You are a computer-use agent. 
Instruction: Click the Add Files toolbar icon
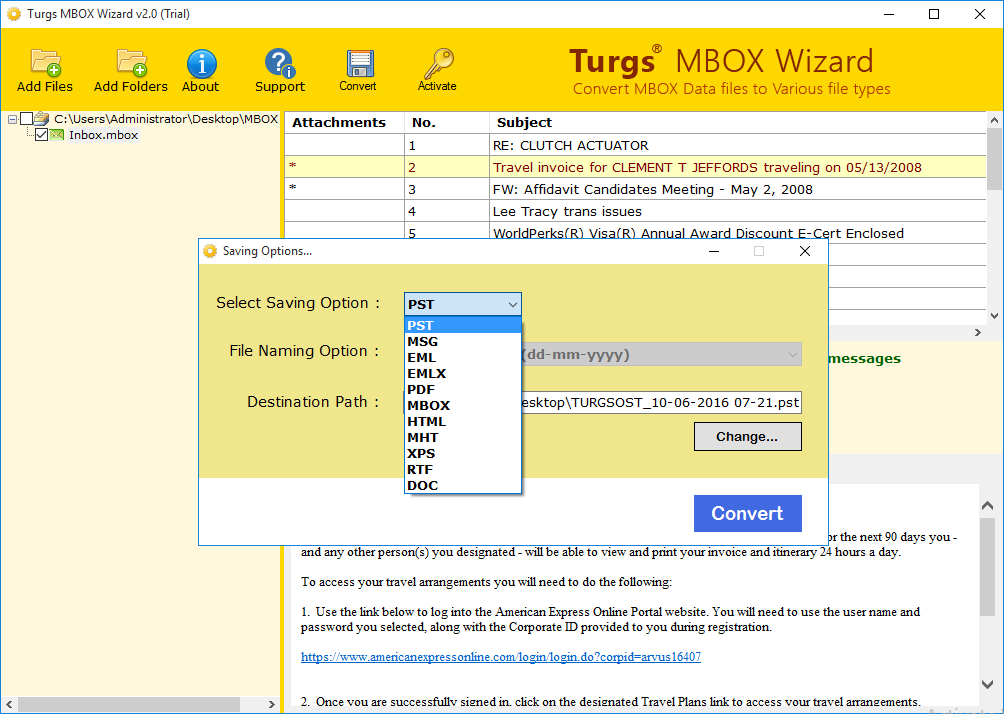click(x=45, y=63)
